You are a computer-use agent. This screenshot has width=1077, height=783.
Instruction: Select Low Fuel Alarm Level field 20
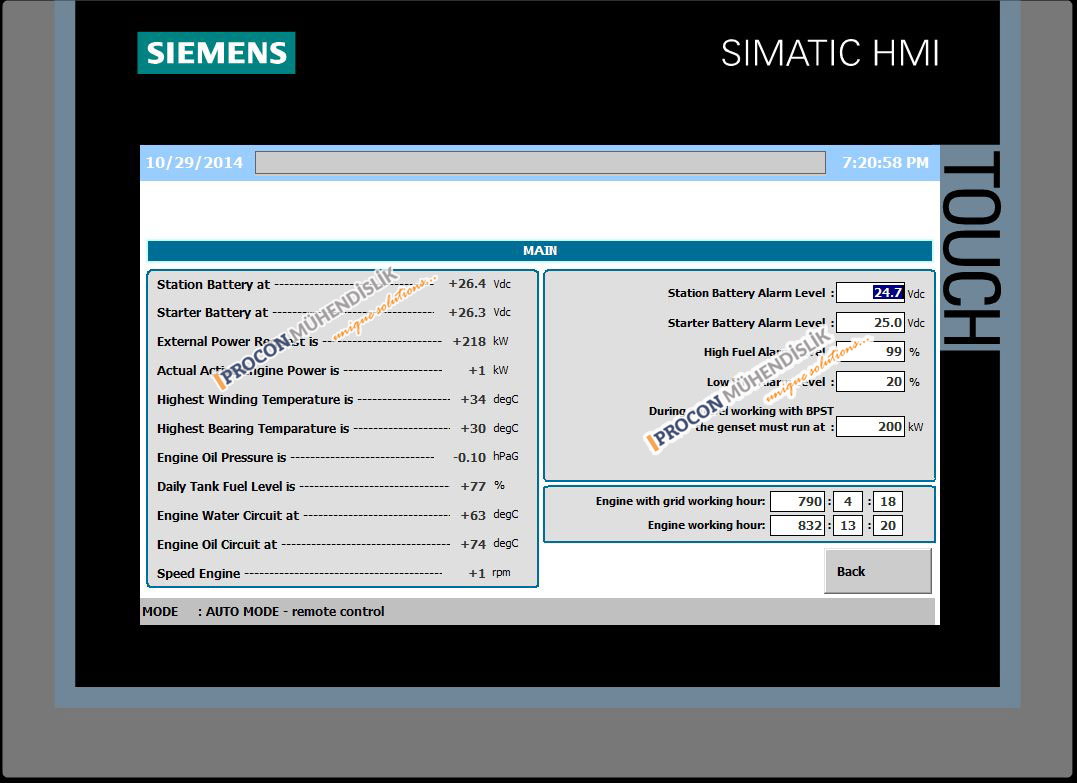(870, 381)
